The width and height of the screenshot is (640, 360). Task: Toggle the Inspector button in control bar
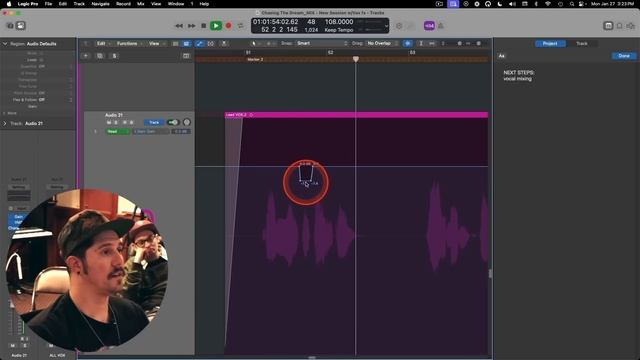click(21, 26)
